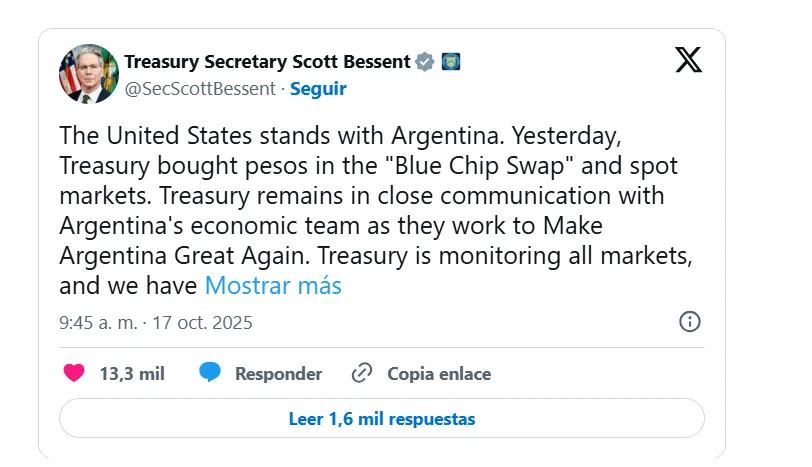This screenshot has width=812, height=467.
Task: Click the X logo icon
Action: click(688, 60)
